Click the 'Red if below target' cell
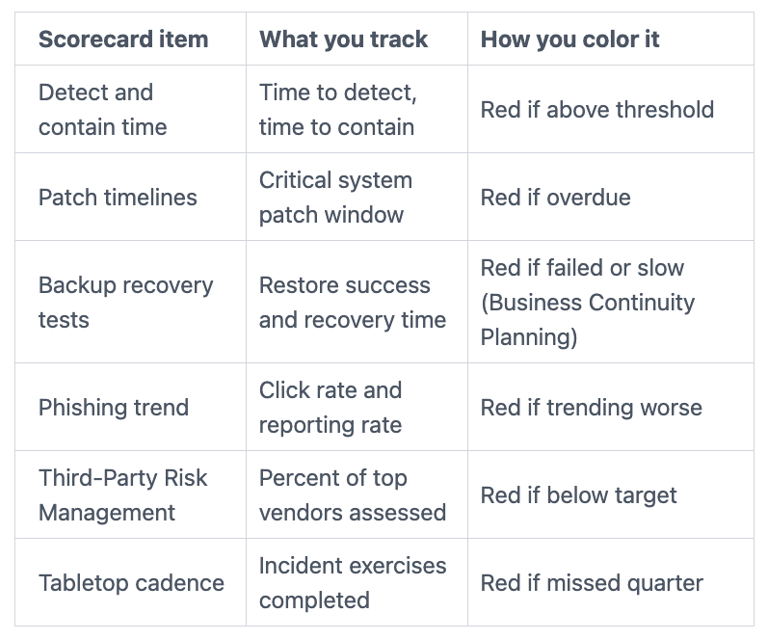Viewport: 768px width, 640px height. pos(578,495)
